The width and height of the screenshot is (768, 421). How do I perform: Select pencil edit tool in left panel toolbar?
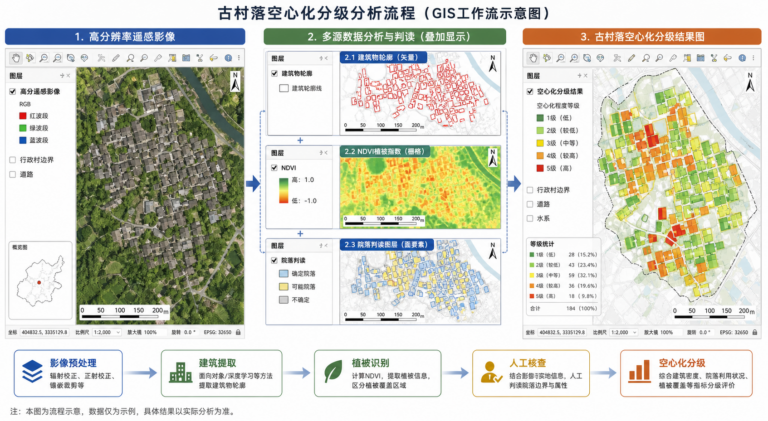116,58
